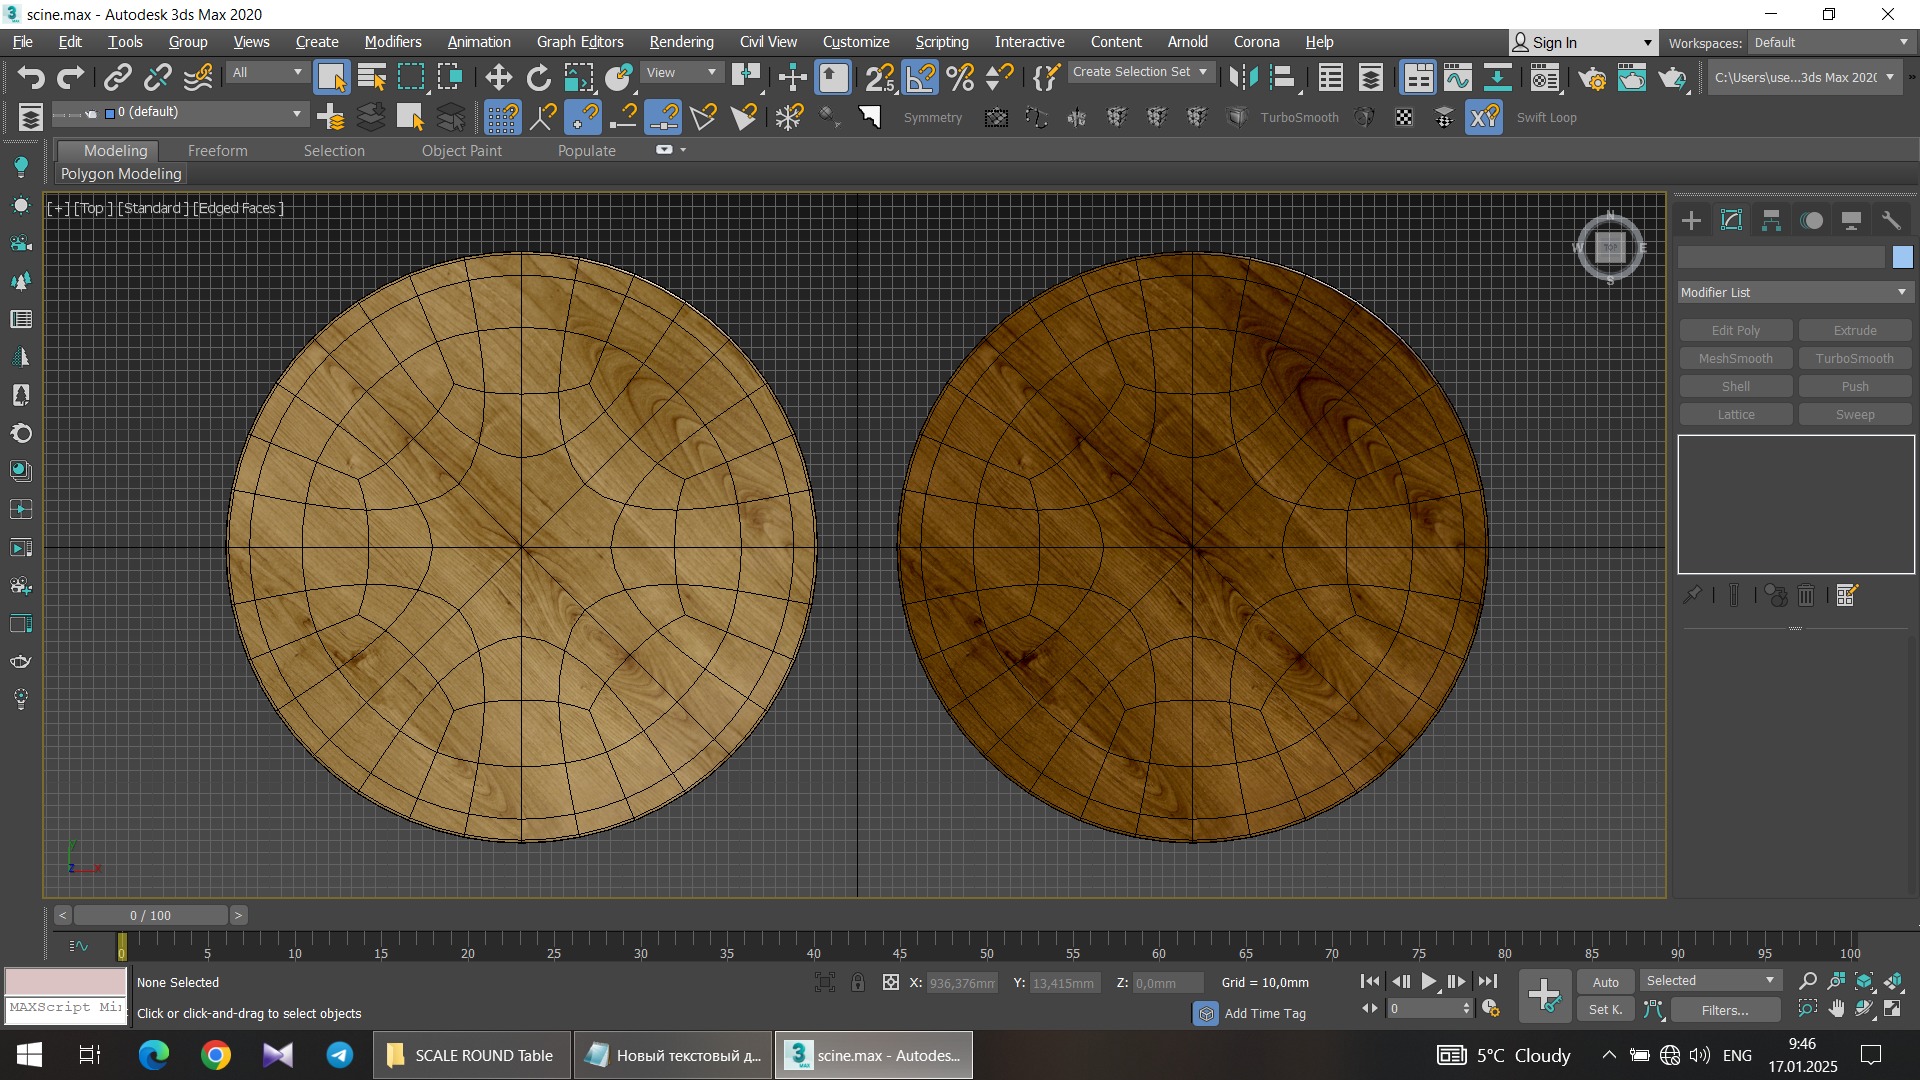Switch to the Freeform ribbon tab
The width and height of the screenshot is (1920, 1080).
pyautogui.click(x=217, y=150)
